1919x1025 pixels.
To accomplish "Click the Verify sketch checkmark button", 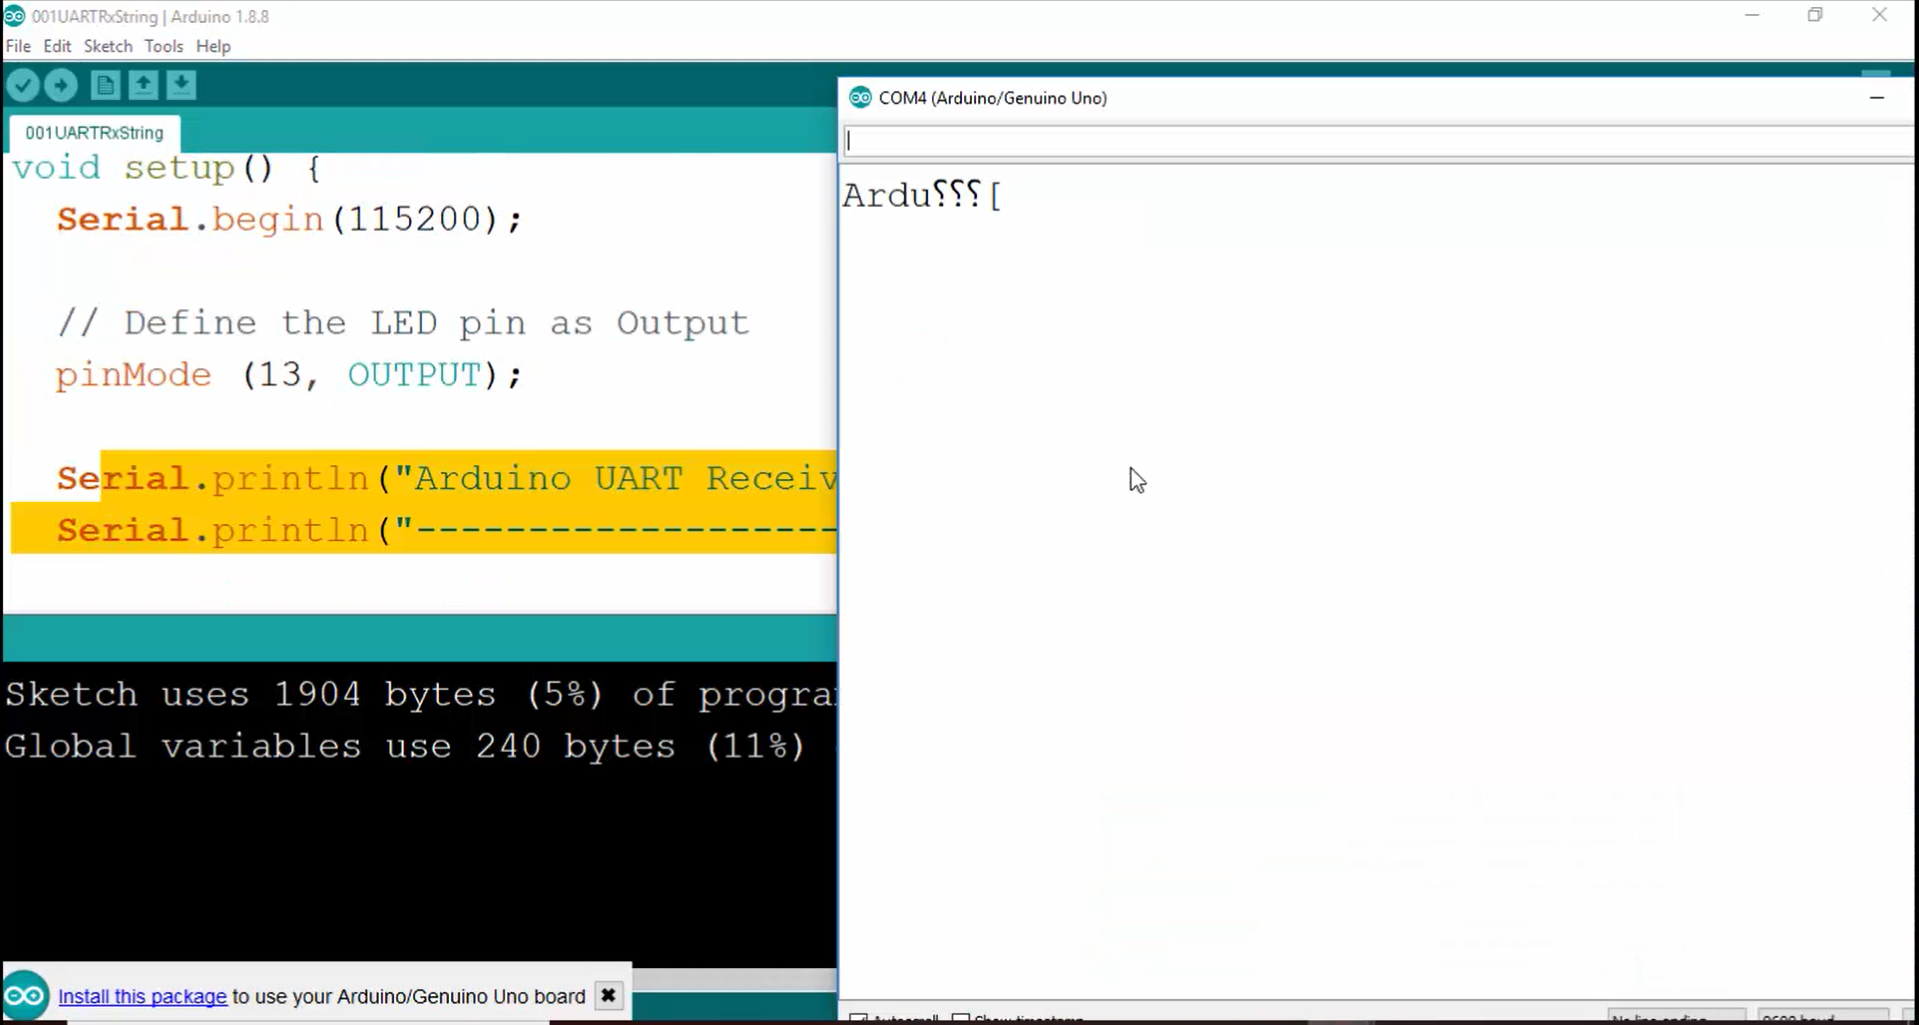I will tap(22, 86).
